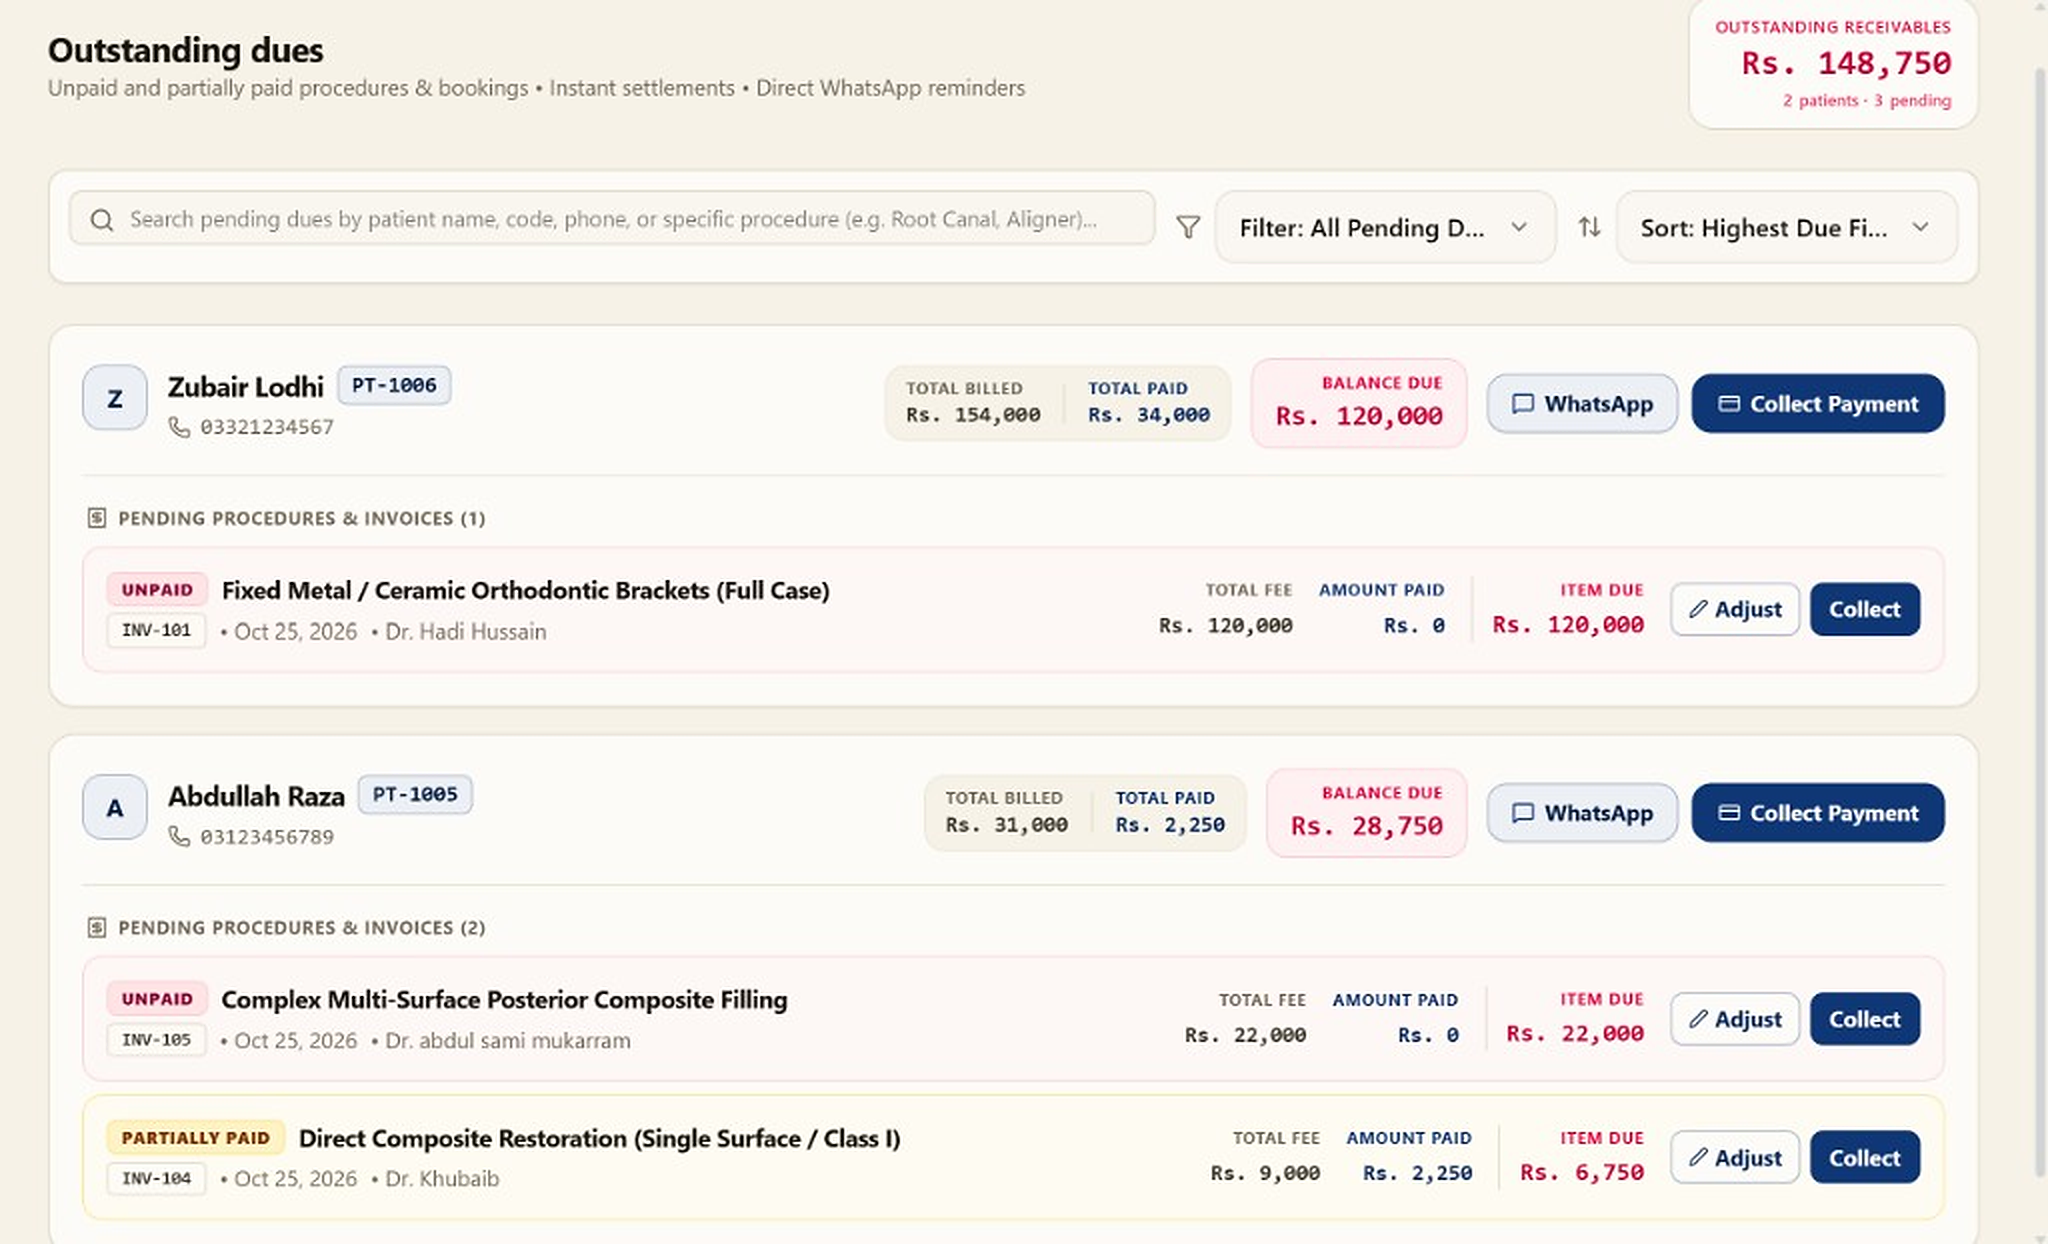Click the PARTIALLY PAID status badge
The image size is (2048, 1244).
tap(196, 1138)
